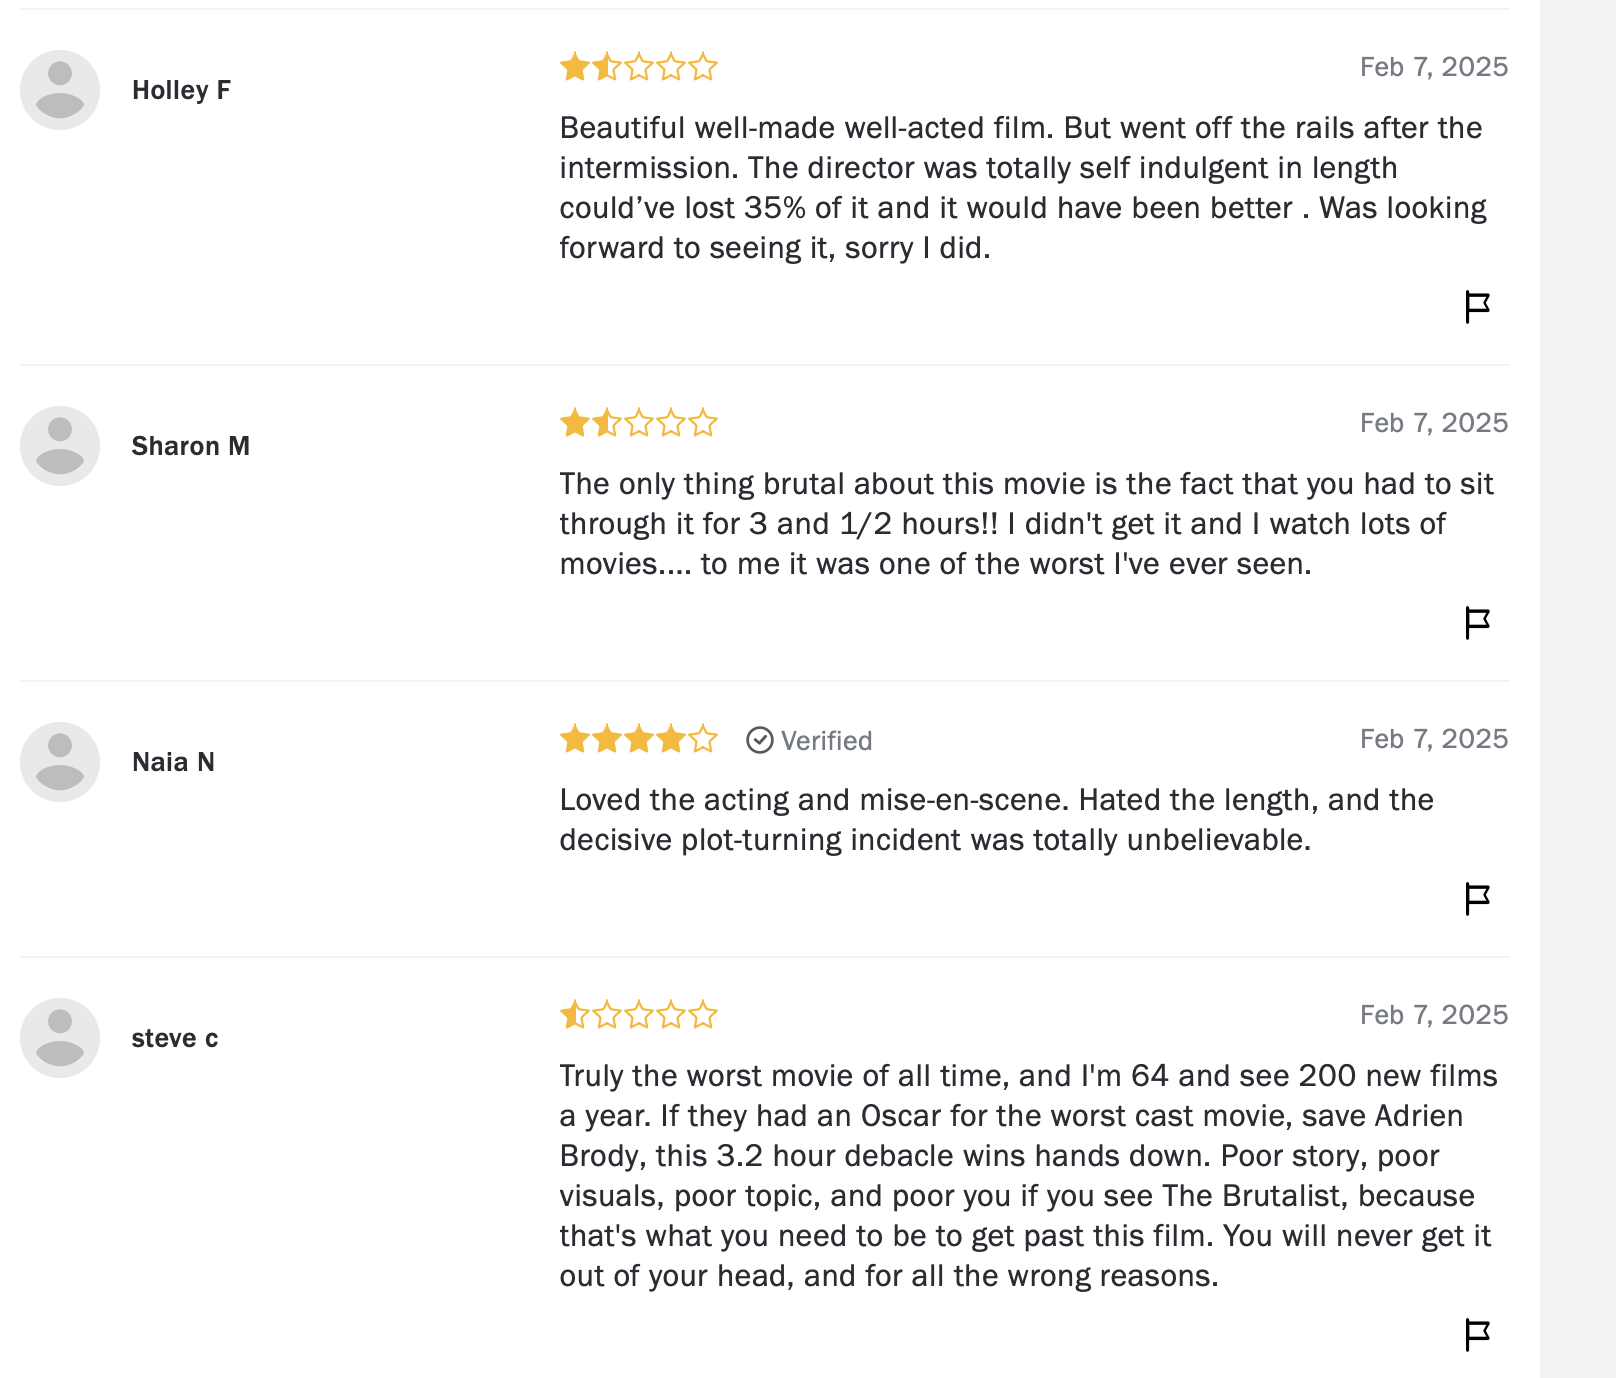The width and height of the screenshot is (1616, 1378).
Task: Click Holley F's star rating
Action: click(639, 67)
